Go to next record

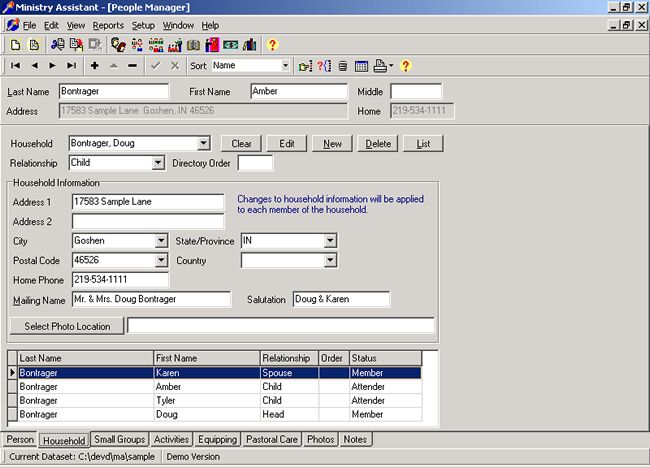point(53,65)
